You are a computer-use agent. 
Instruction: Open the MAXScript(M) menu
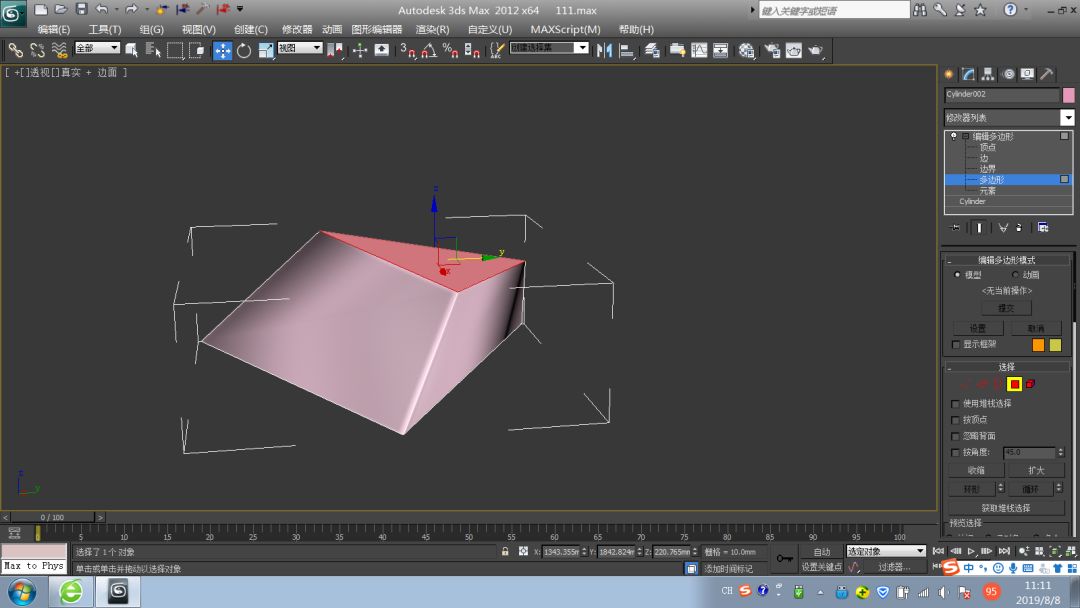(x=565, y=29)
